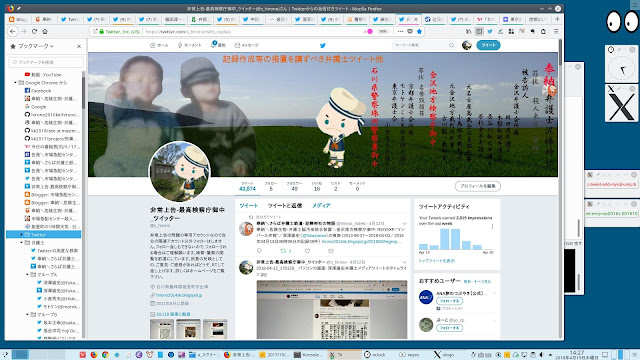Click the フォロー count stat

271,187
